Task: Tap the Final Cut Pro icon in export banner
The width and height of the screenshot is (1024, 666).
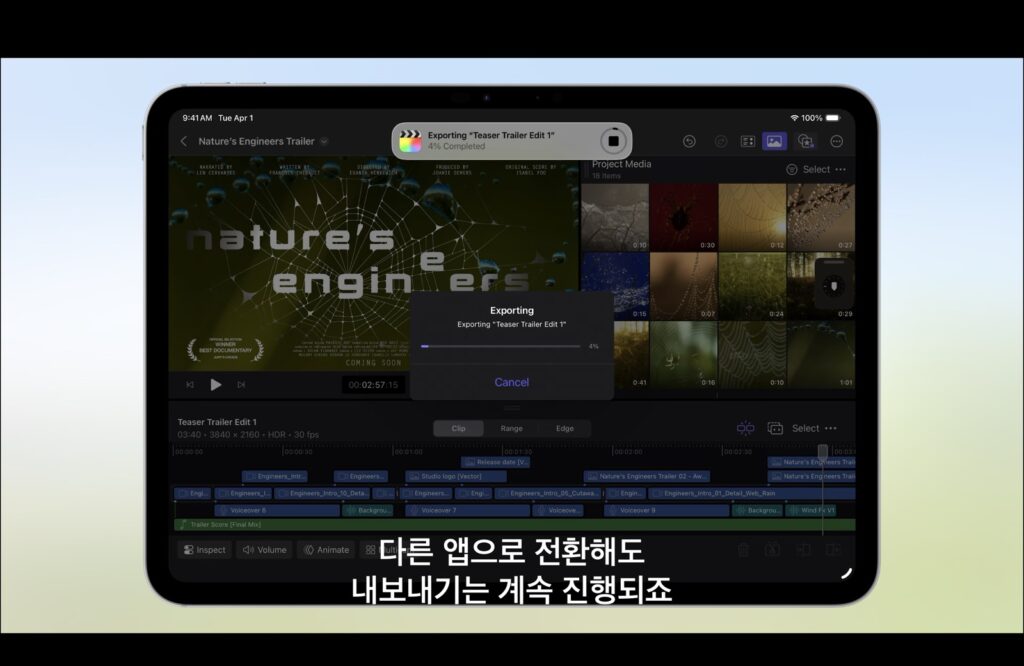Action: coord(410,140)
